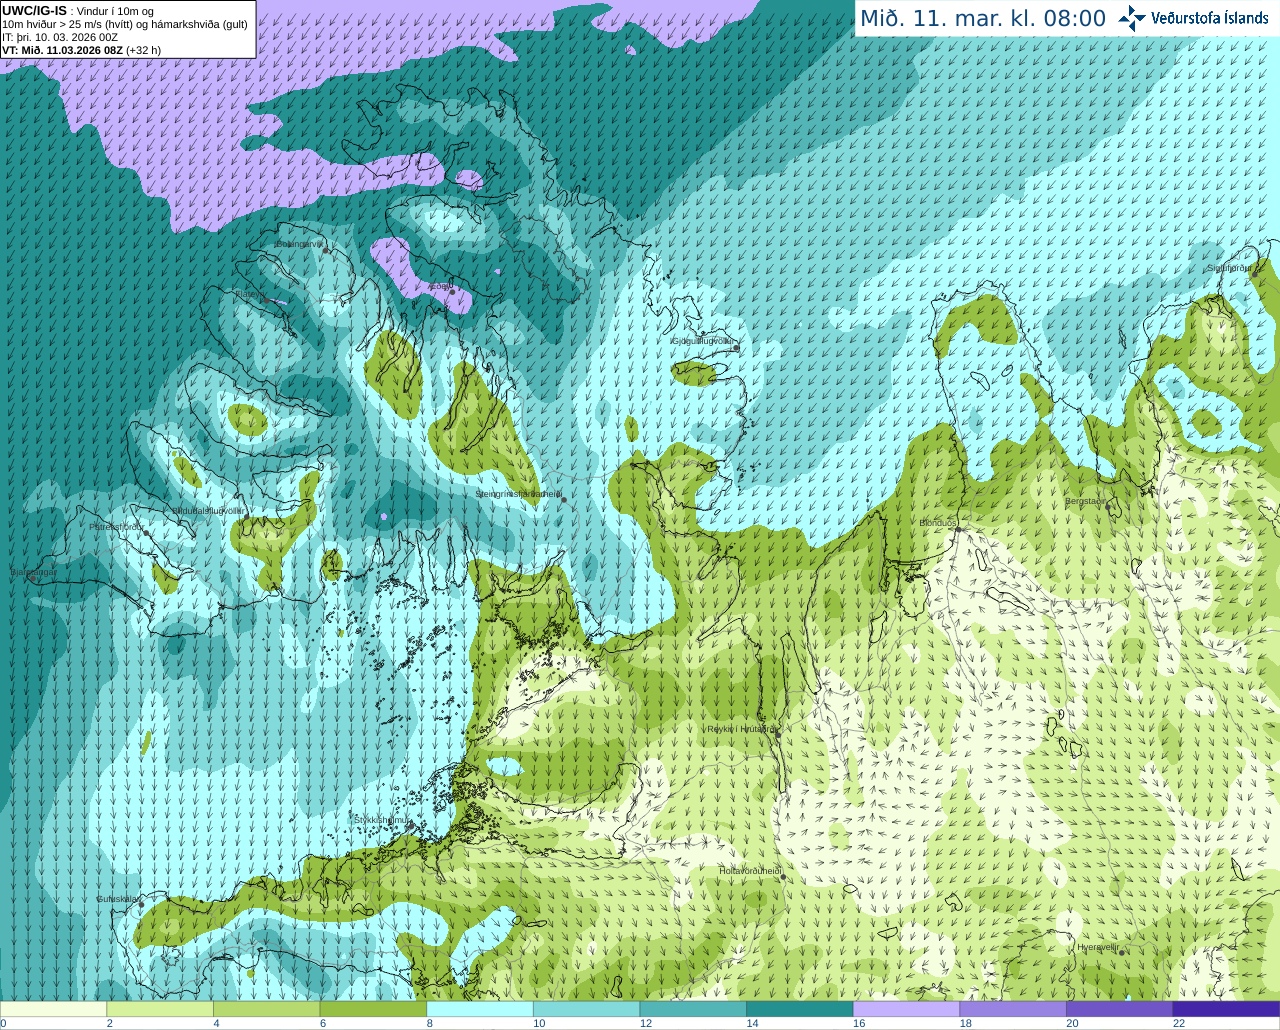The image size is (1280, 1030).
Task: Click the 20–22 m/s violet legend swatch
Action: 1120,1009
